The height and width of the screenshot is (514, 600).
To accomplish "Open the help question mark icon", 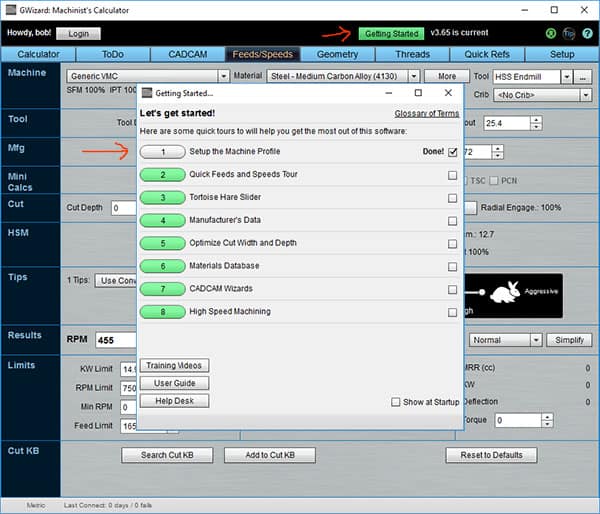I will (587, 34).
